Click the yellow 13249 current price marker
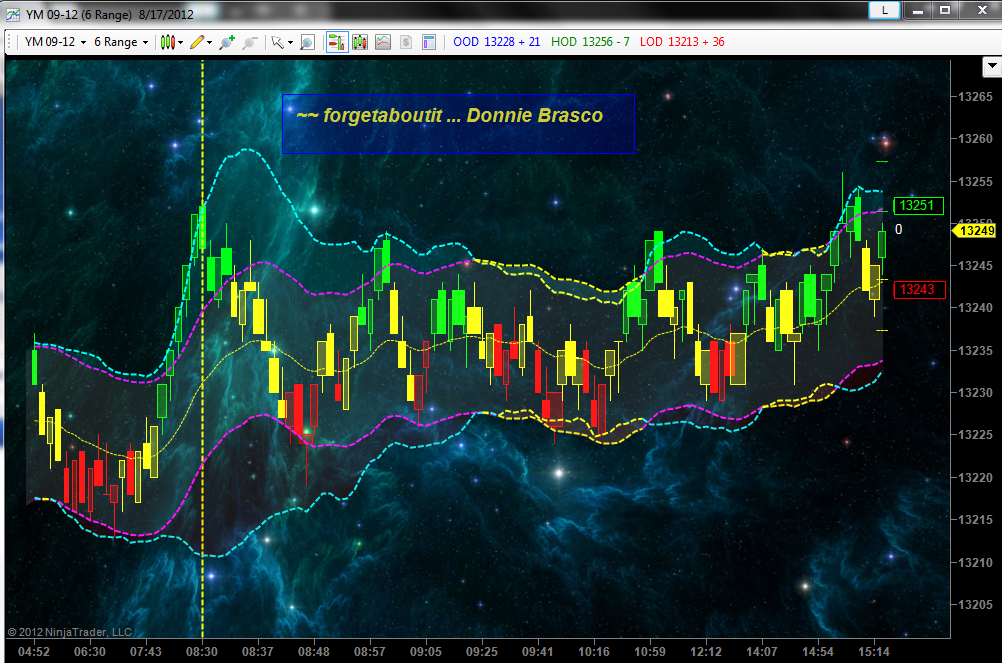The image size is (1002, 663). pyautogui.click(x=975, y=231)
